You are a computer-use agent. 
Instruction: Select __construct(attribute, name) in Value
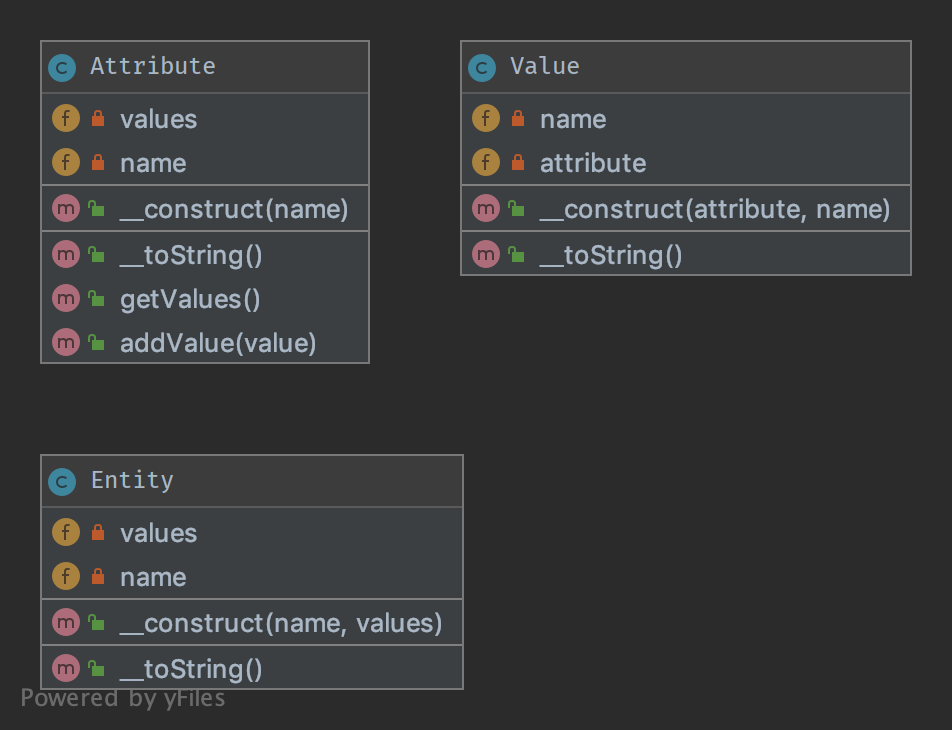tap(714, 209)
